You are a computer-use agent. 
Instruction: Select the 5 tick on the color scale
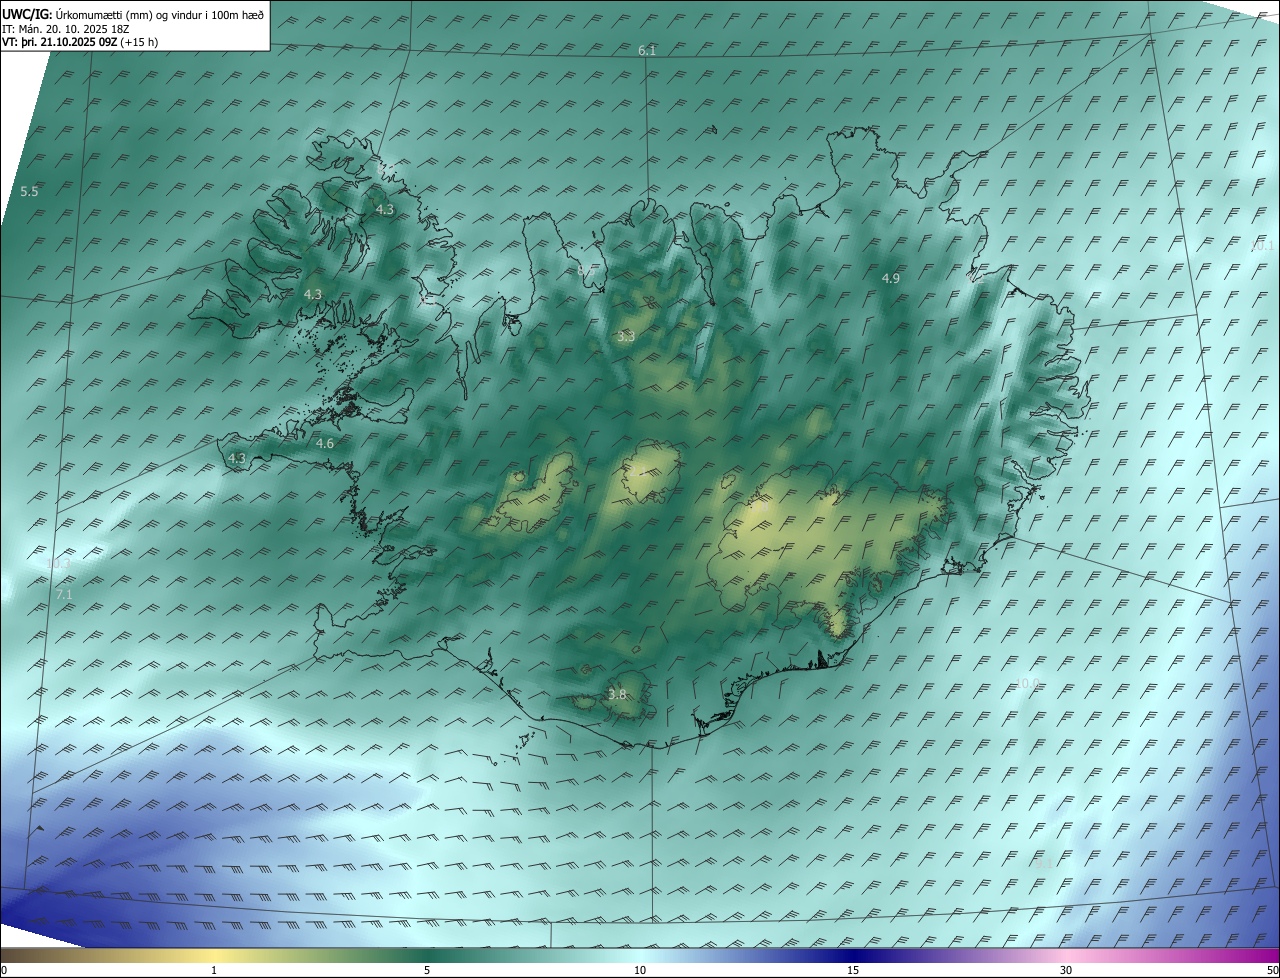click(427, 970)
